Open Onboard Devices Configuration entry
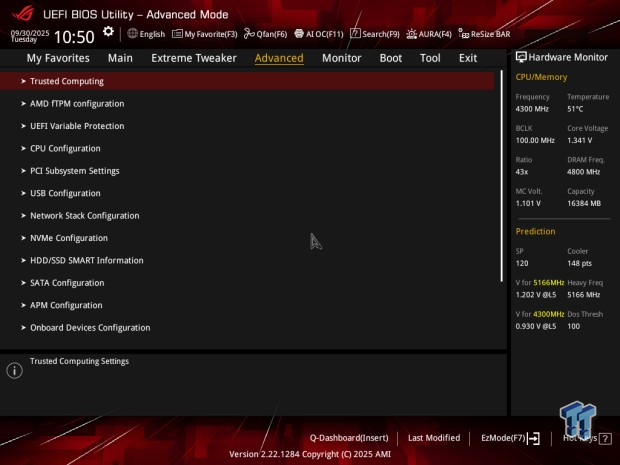The height and width of the screenshot is (465, 620). pos(90,328)
